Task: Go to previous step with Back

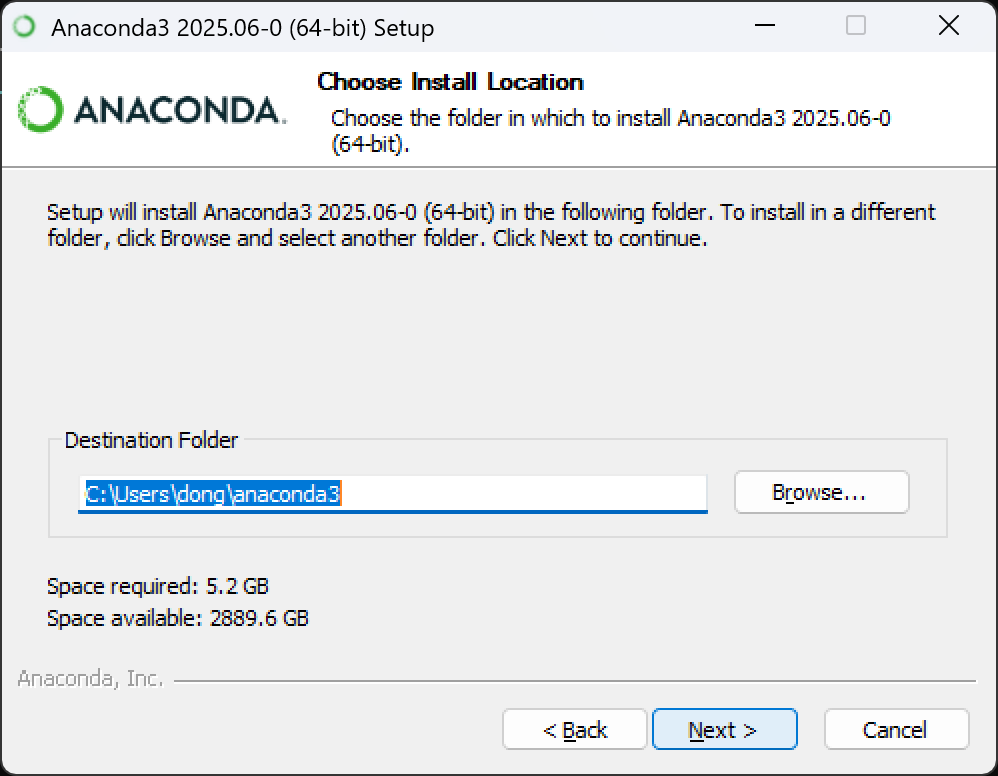Action: click(575, 730)
